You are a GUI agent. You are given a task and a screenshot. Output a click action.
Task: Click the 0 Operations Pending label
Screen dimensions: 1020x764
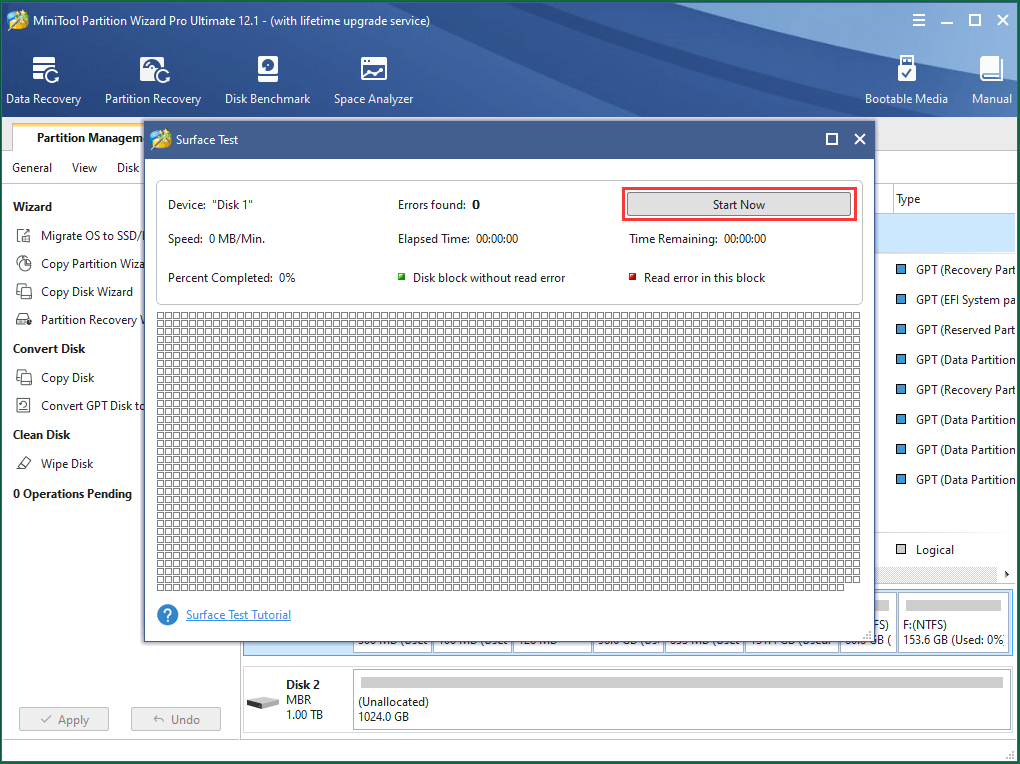72,494
